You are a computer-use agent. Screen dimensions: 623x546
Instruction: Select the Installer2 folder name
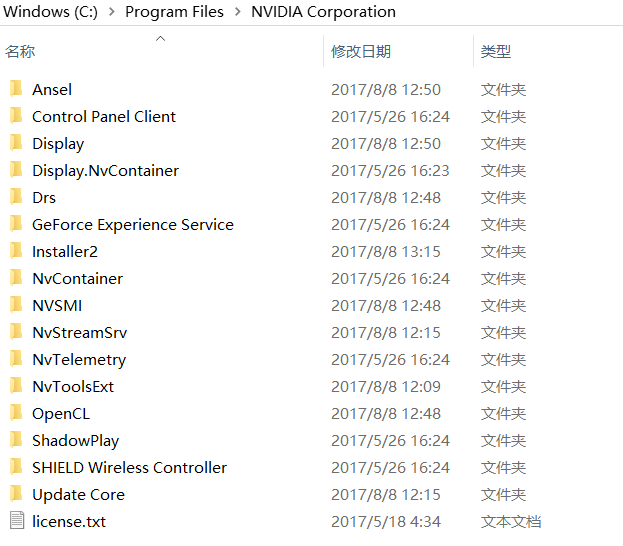(65, 252)
